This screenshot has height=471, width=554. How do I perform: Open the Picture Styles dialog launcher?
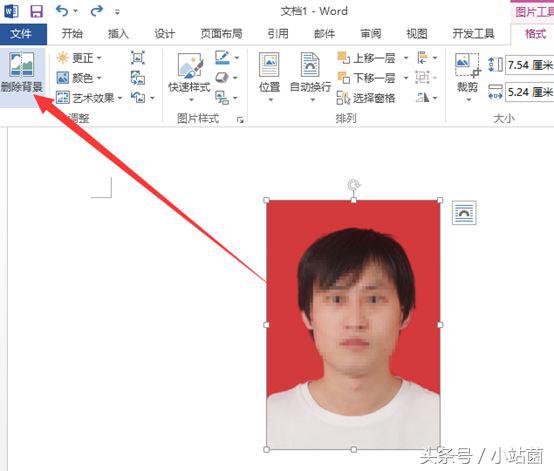pyautogui.click(x=240, y=120)
